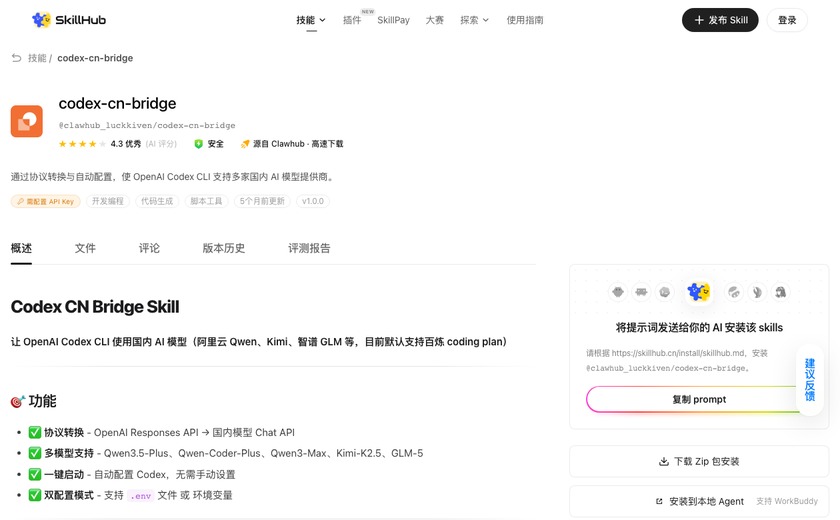This screenshot has width=840, height=520.
Task: Click the gray round terminal agent icon
Action: click(x=665, y=292)
